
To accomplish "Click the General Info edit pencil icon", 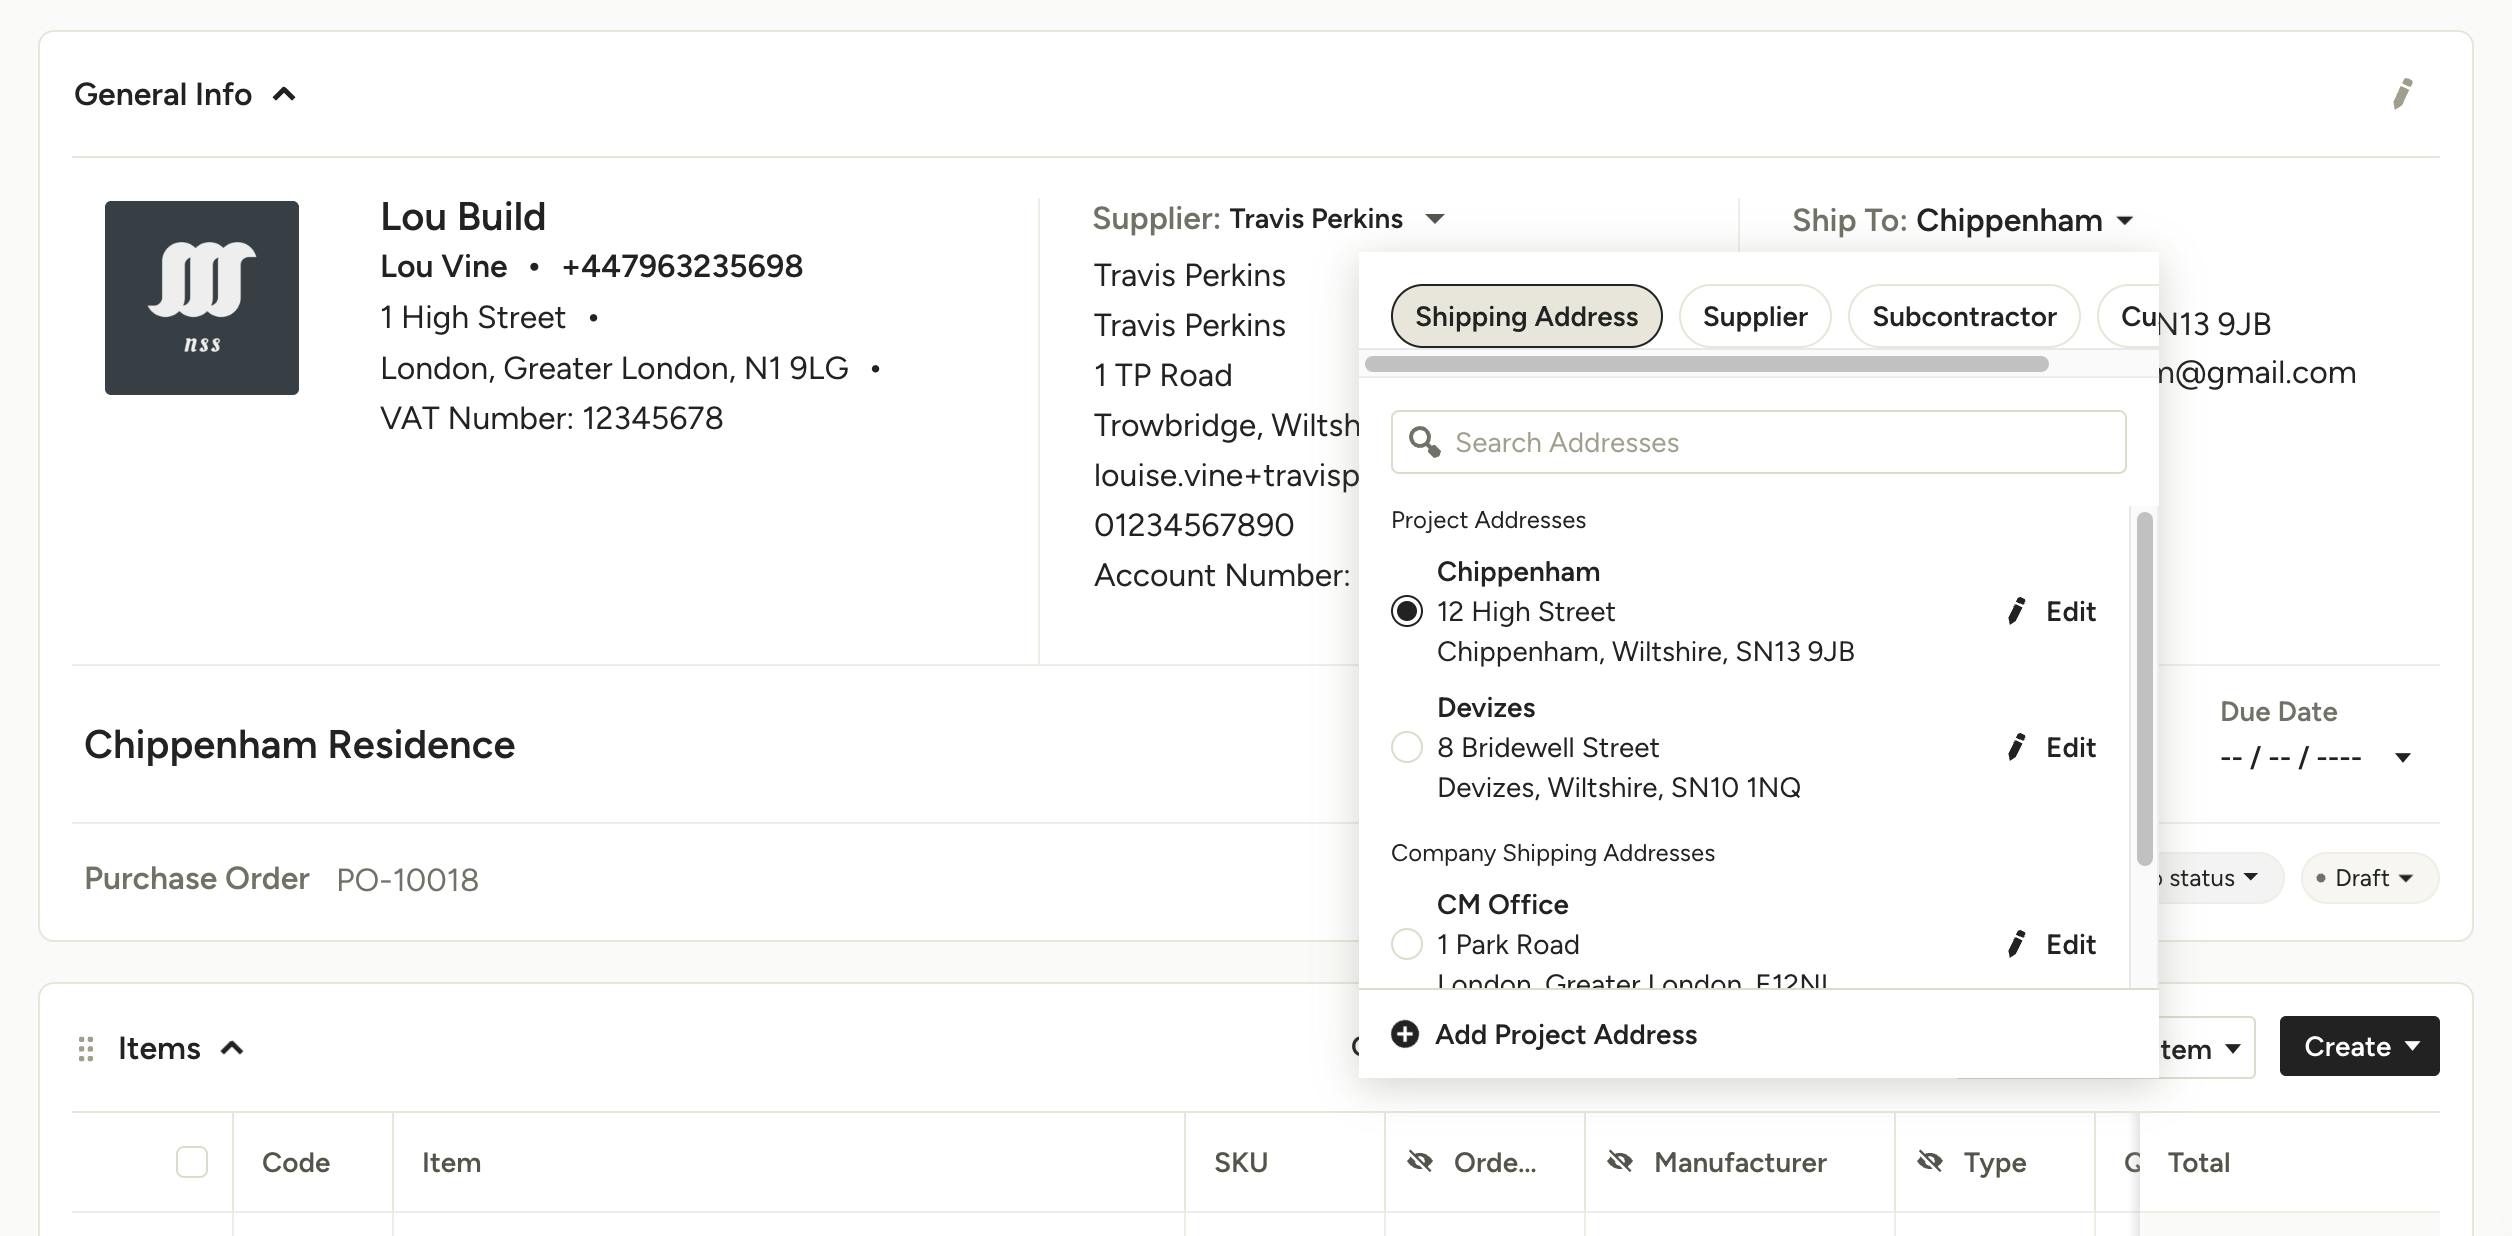I will pyautogui.click(x=2402, y=94).
